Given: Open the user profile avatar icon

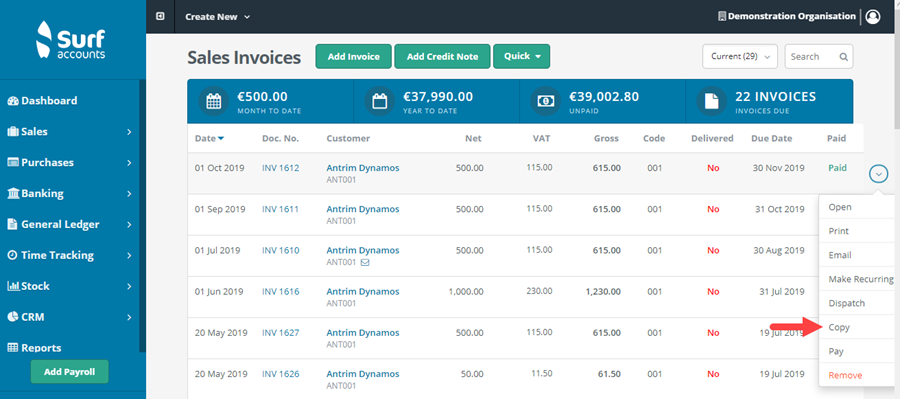Looking at the screenshot, I should [873, 17].
